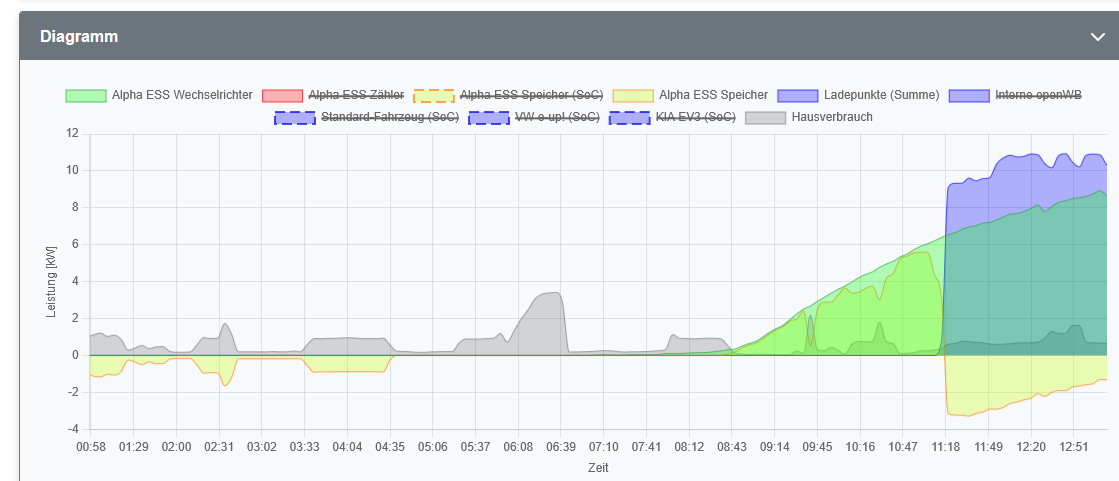The image size is (1119, 481).
Task: Toggle Alpha ESS Speicher legend label
Action: 714,95
